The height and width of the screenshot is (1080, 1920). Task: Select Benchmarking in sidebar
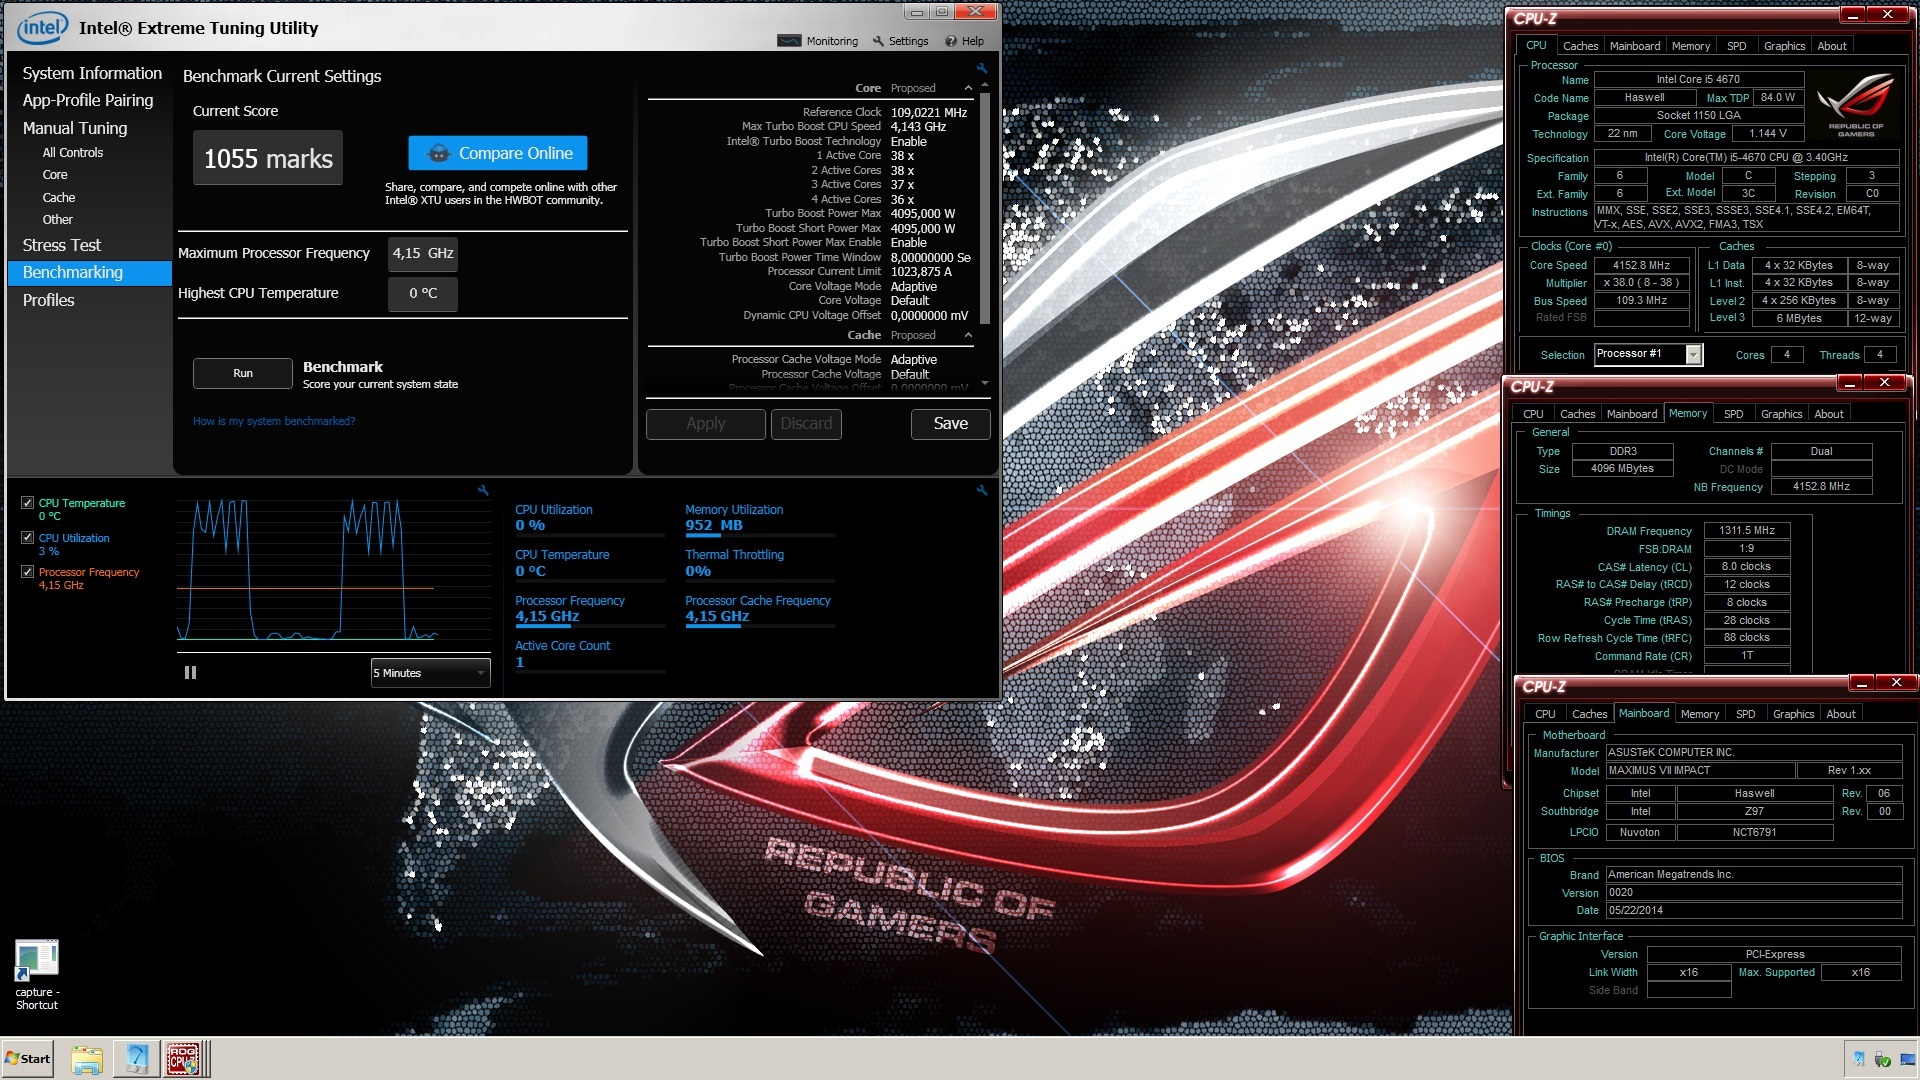(90, 272)
